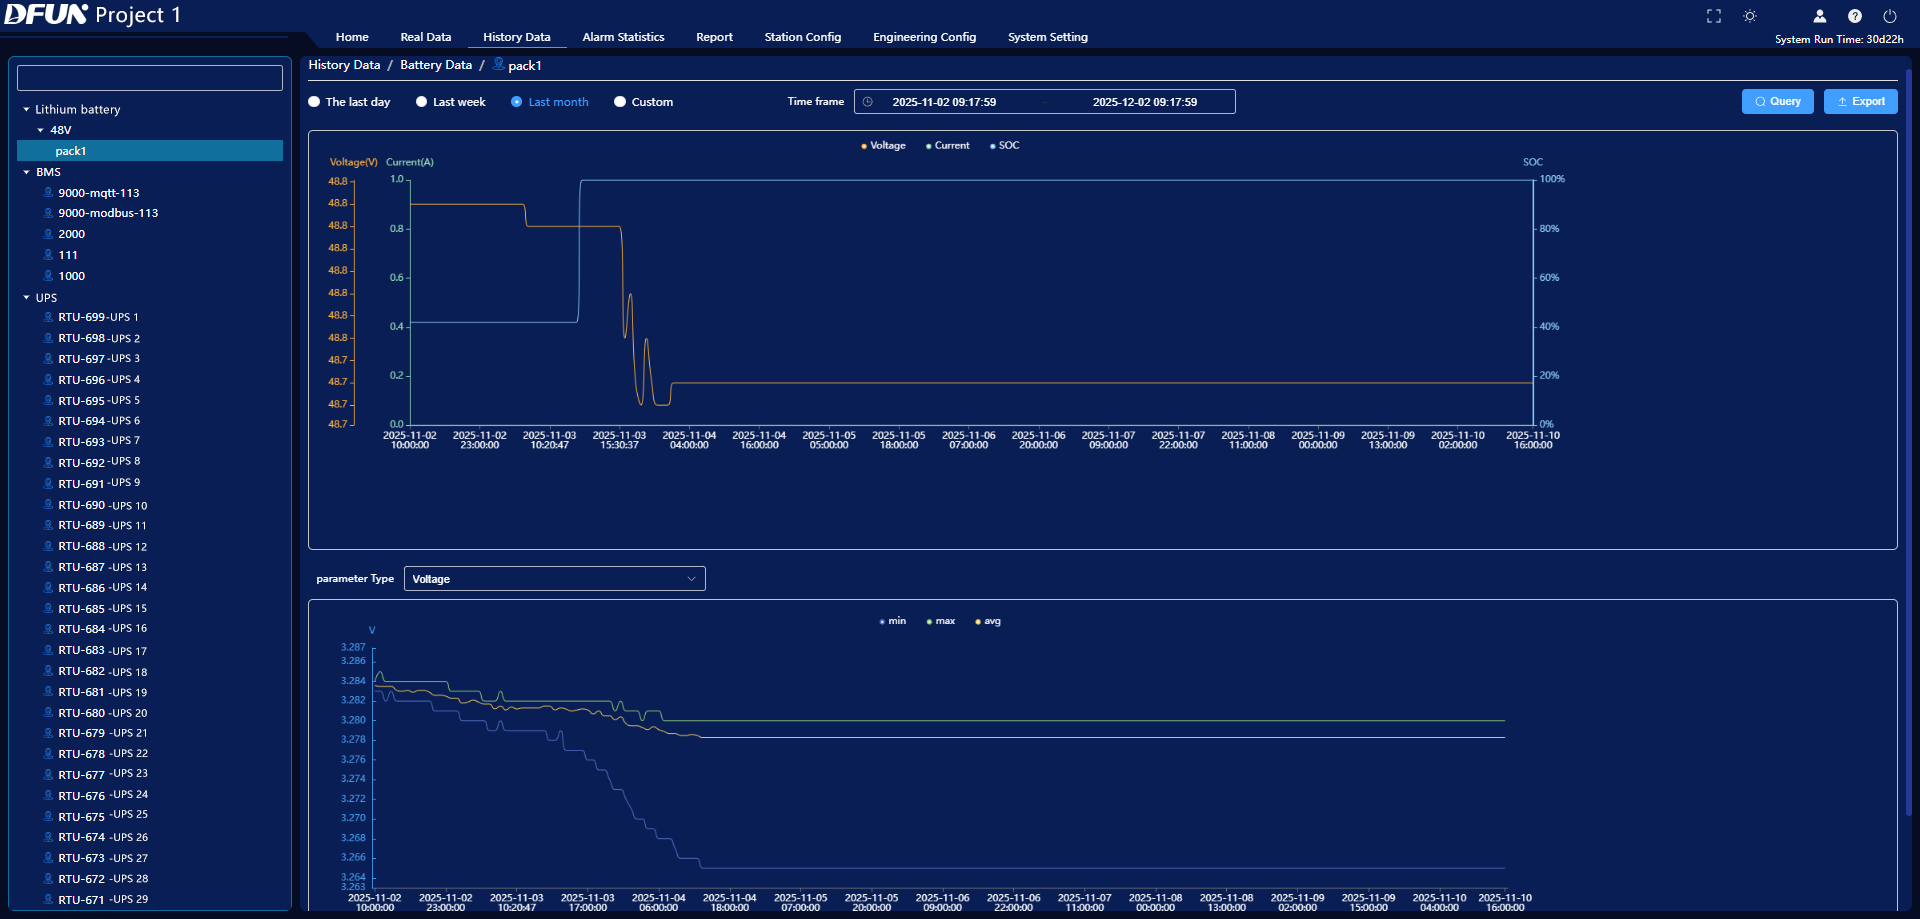This screenshot has width=1920, height=919.
Task: Click inside the device search input field
Action: click(x=148, y=77)
